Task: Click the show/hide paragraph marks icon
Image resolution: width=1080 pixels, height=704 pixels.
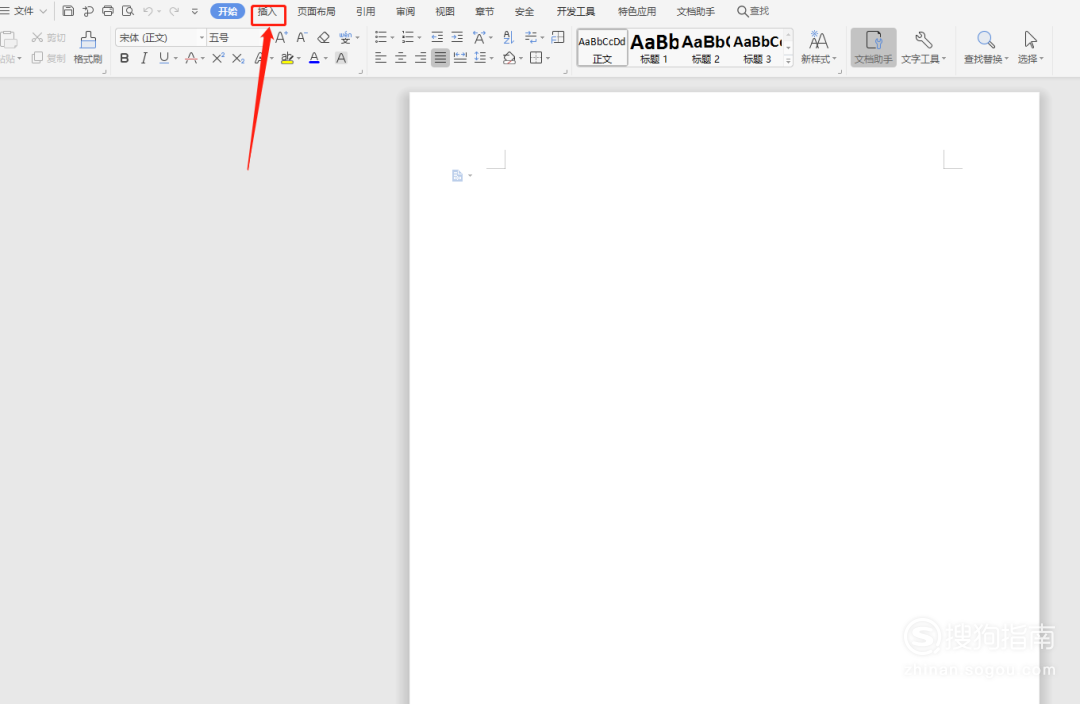Action: pos(530,37)
